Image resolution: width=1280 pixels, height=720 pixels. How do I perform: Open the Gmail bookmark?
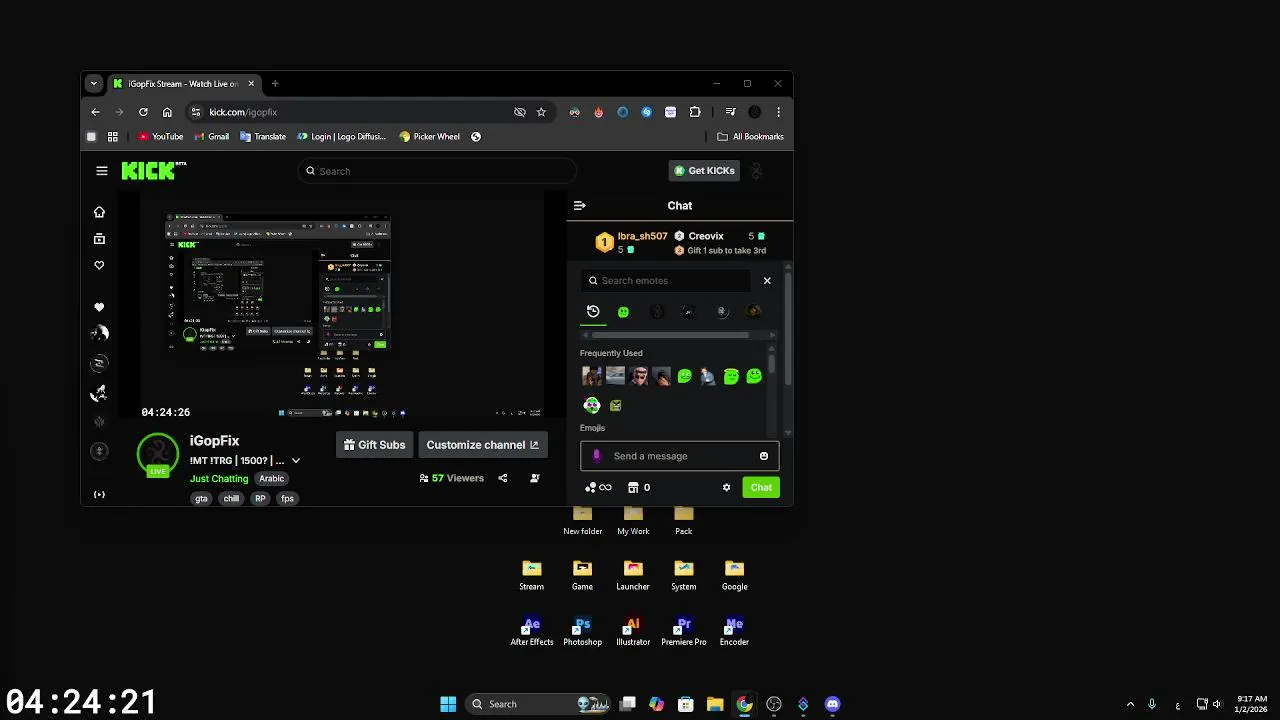[211, 137]
